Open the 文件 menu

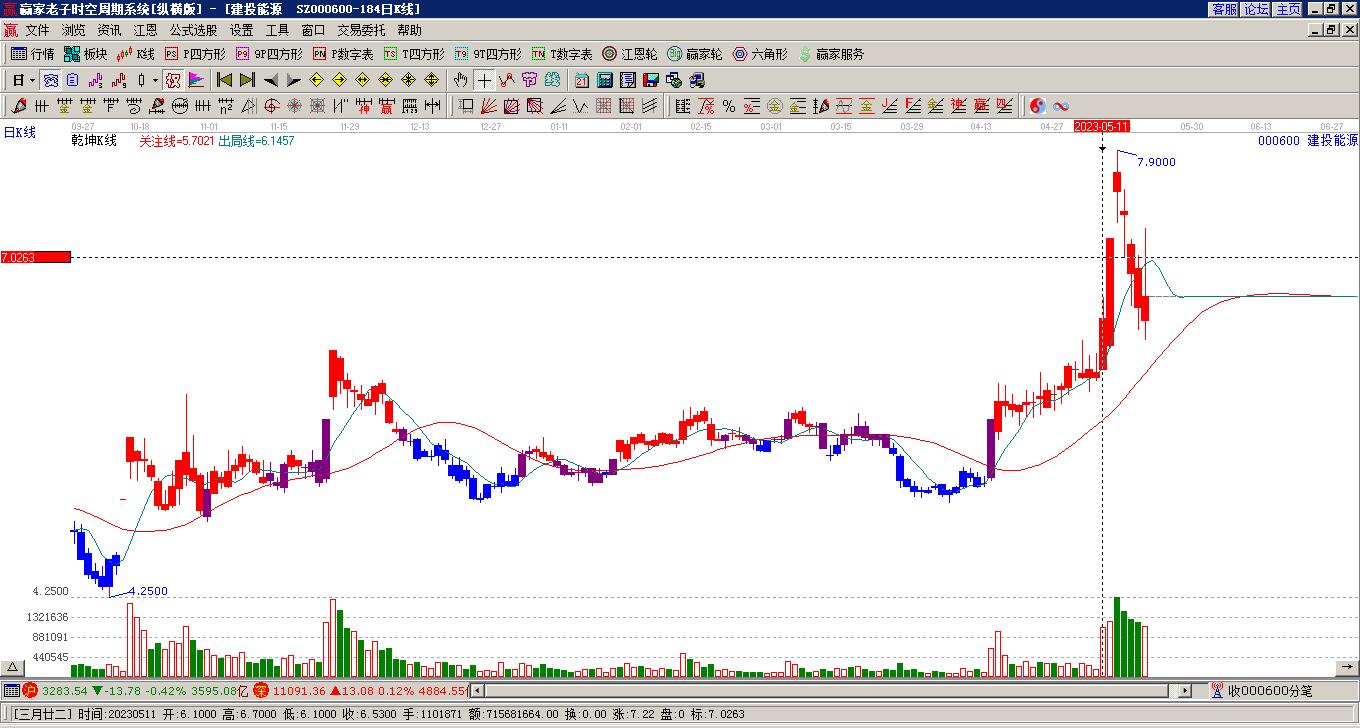point(37,31)
